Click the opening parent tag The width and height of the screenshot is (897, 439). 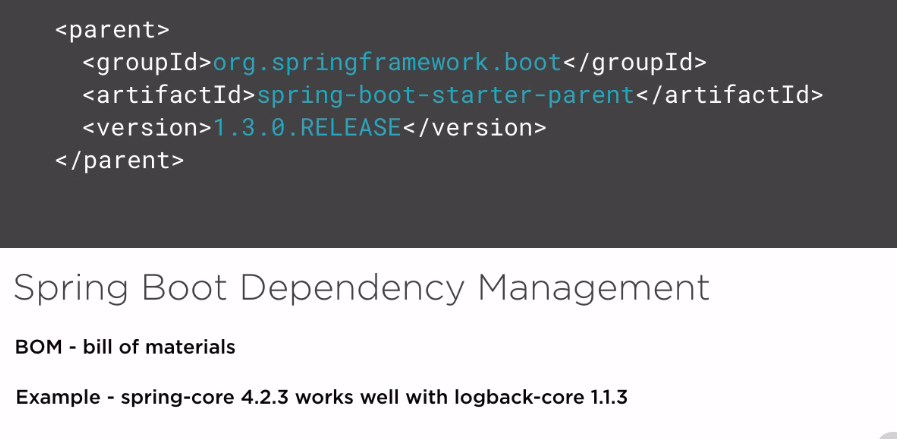point(111,29)
